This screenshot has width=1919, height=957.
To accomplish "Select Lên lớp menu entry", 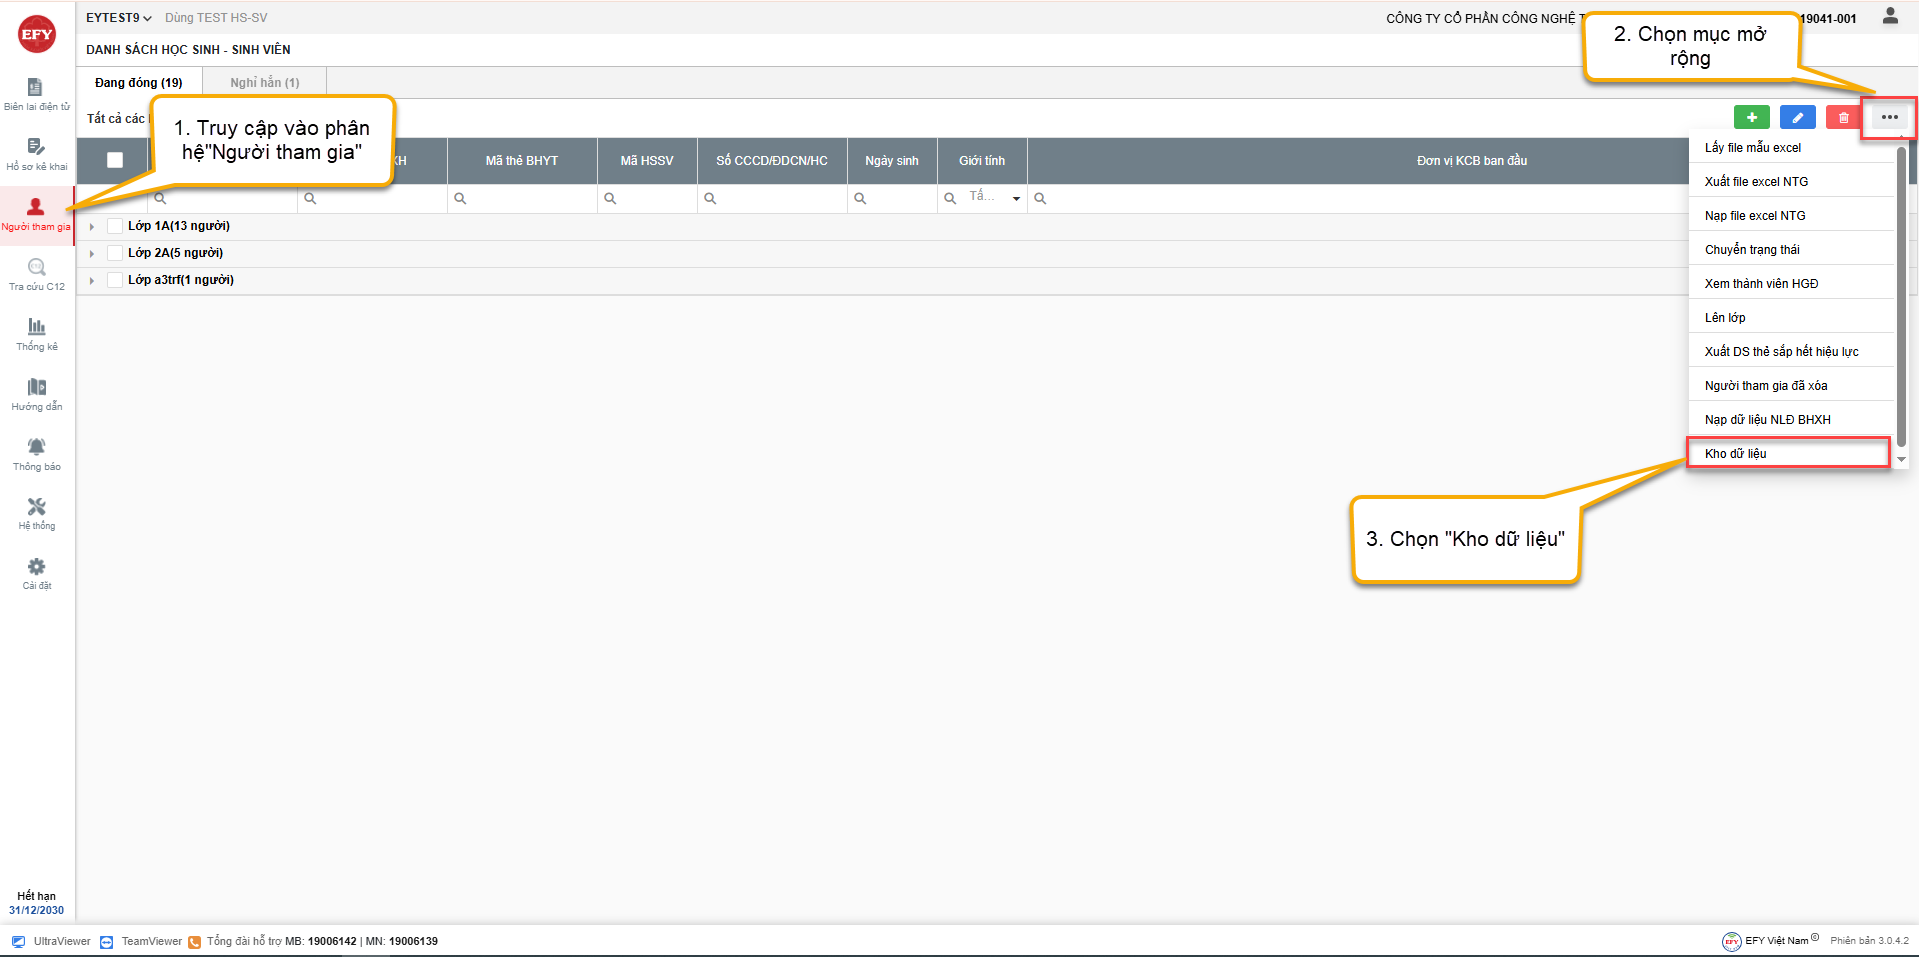I will 1792,318.
